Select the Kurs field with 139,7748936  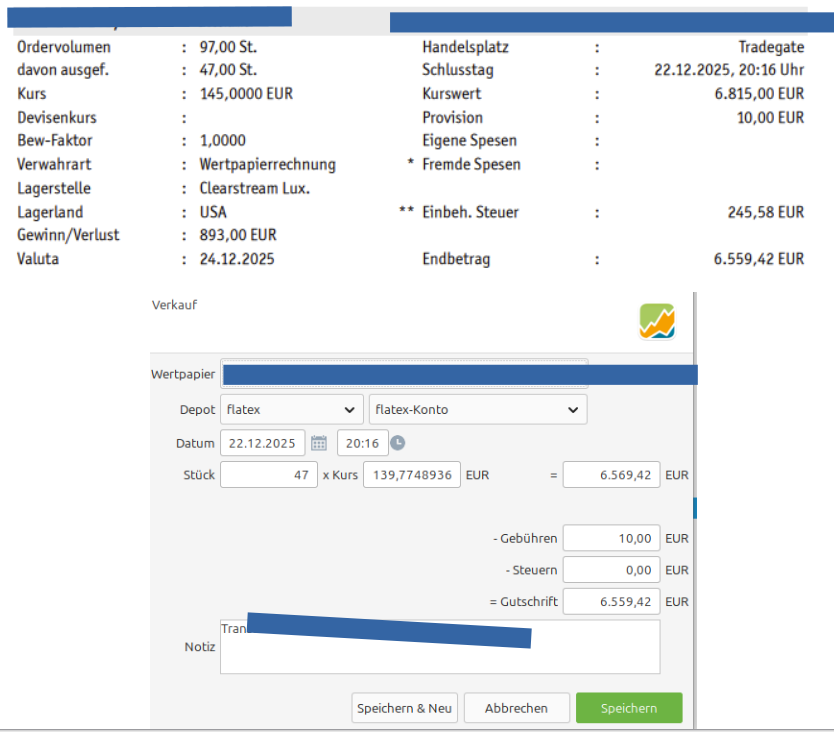tap(411, 475)
